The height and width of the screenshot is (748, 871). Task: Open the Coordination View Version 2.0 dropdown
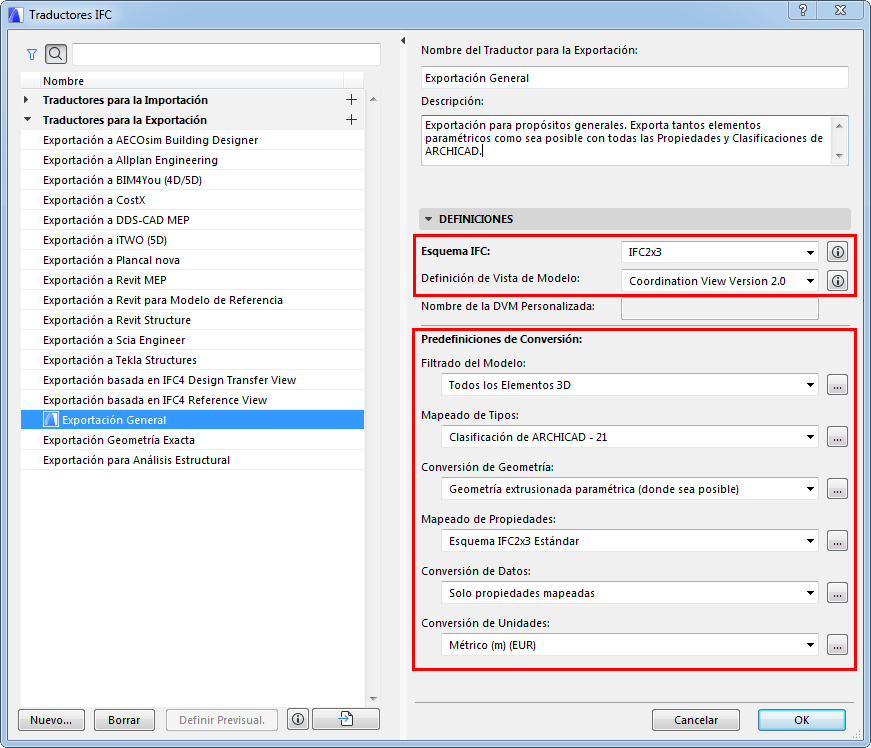[x=719, y=281]
